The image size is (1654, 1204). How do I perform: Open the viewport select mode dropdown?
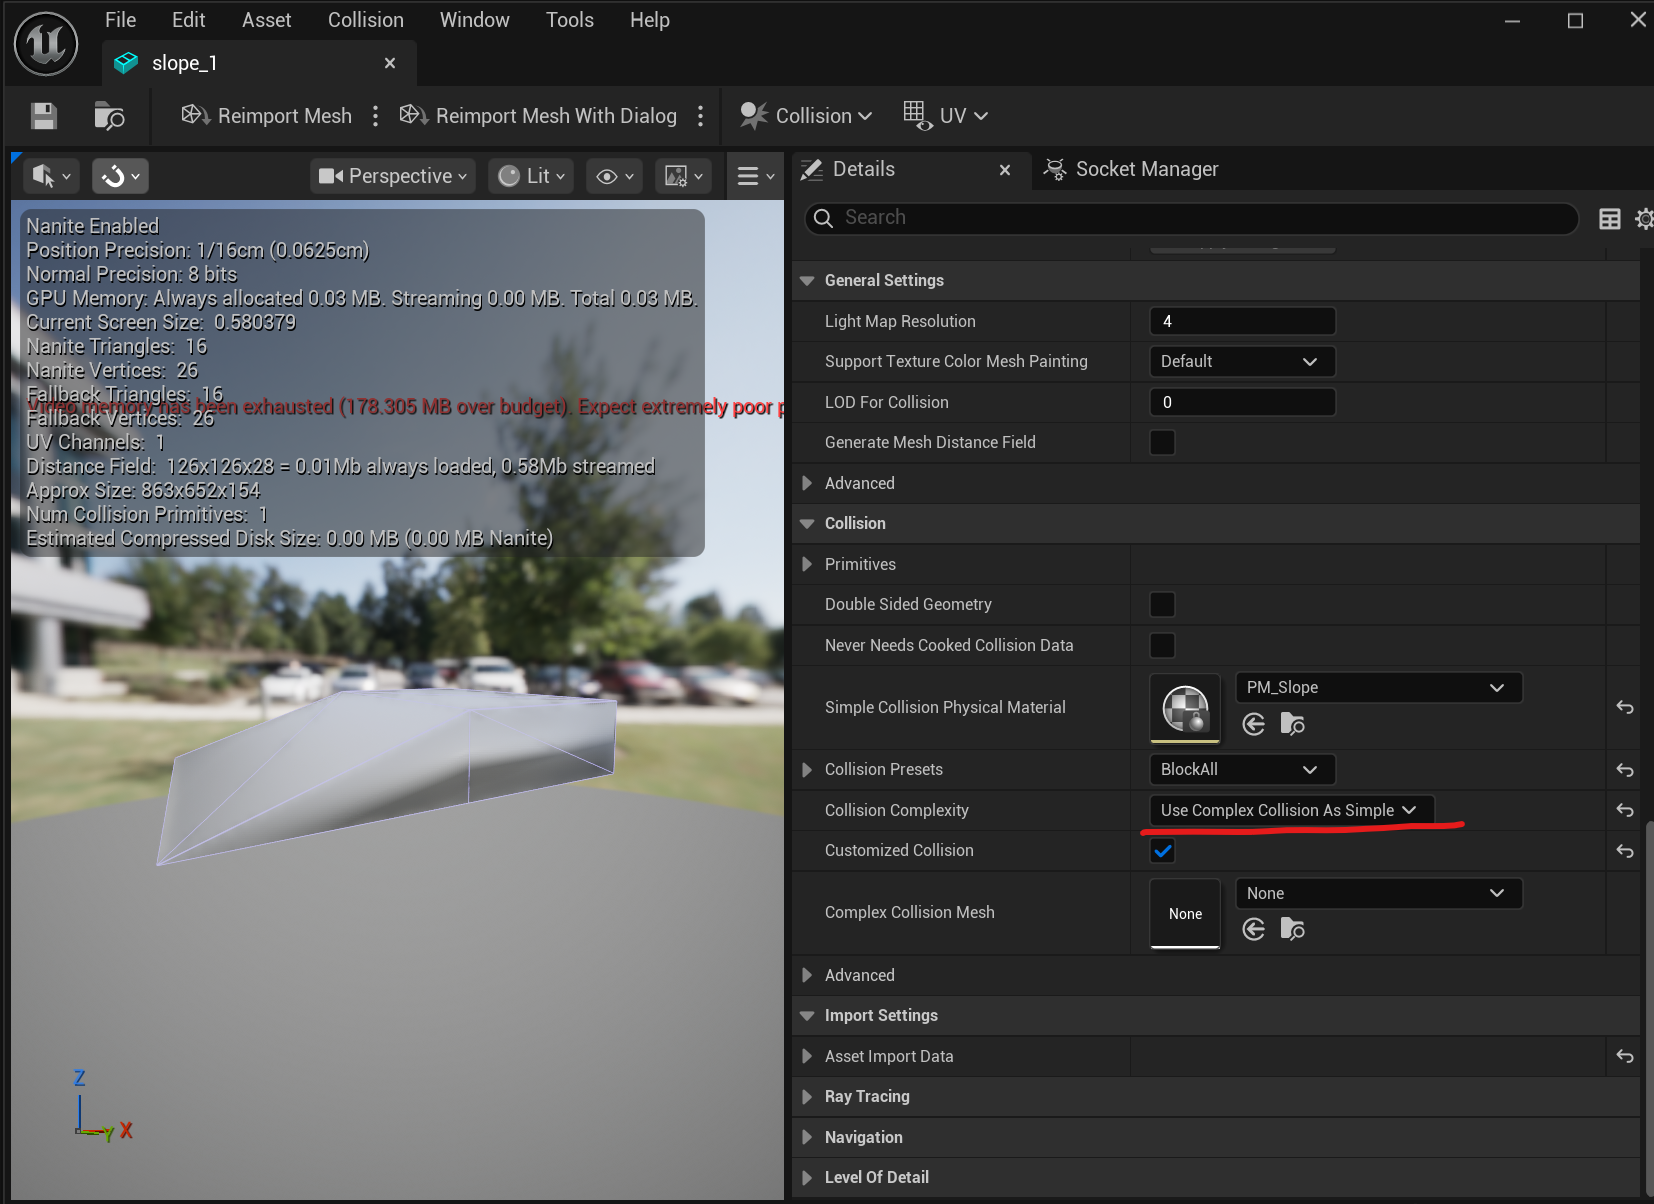pyautogui.click(x=52, y=176)
